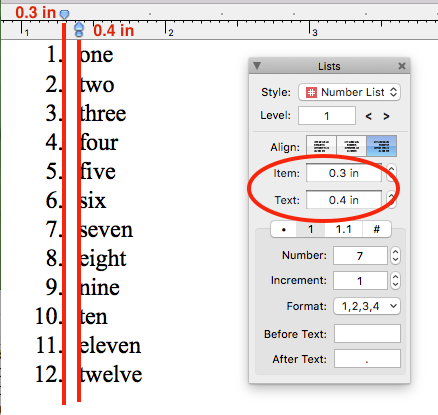Click list item text 'nine'
This screenshot has width=438, height=415.
click(100, 287)
